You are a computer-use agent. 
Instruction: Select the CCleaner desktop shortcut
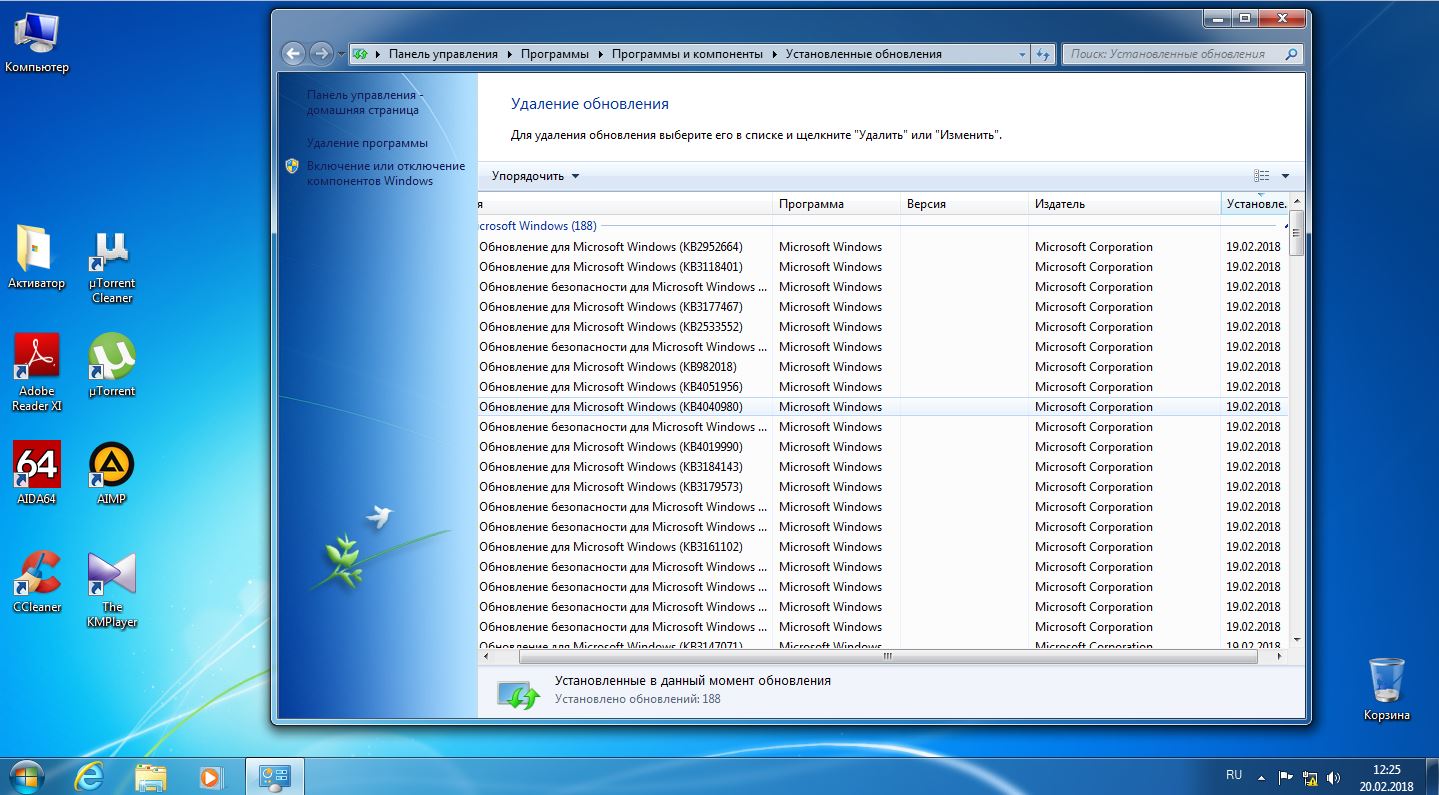(37, 581)
